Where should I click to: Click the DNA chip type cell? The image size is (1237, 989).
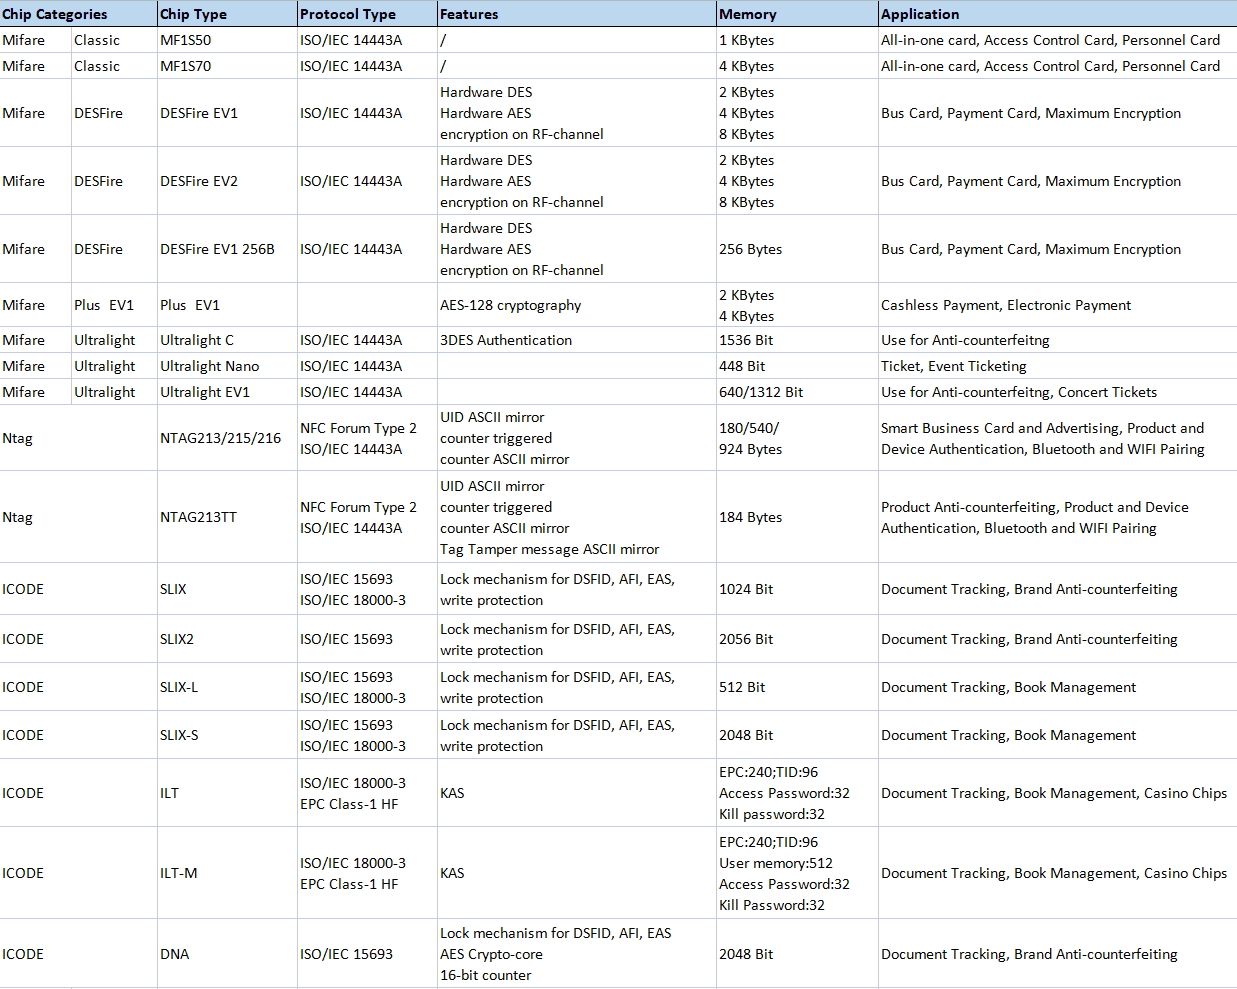pos(175,954)
